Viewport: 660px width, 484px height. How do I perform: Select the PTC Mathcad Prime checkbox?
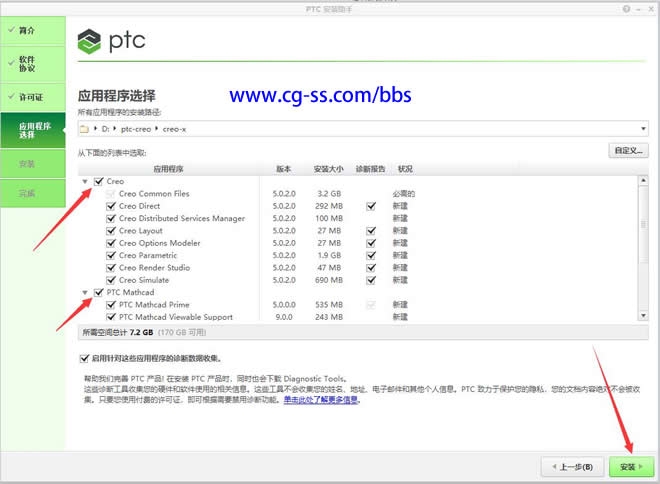pyautogui.click(x=112, y=304)
